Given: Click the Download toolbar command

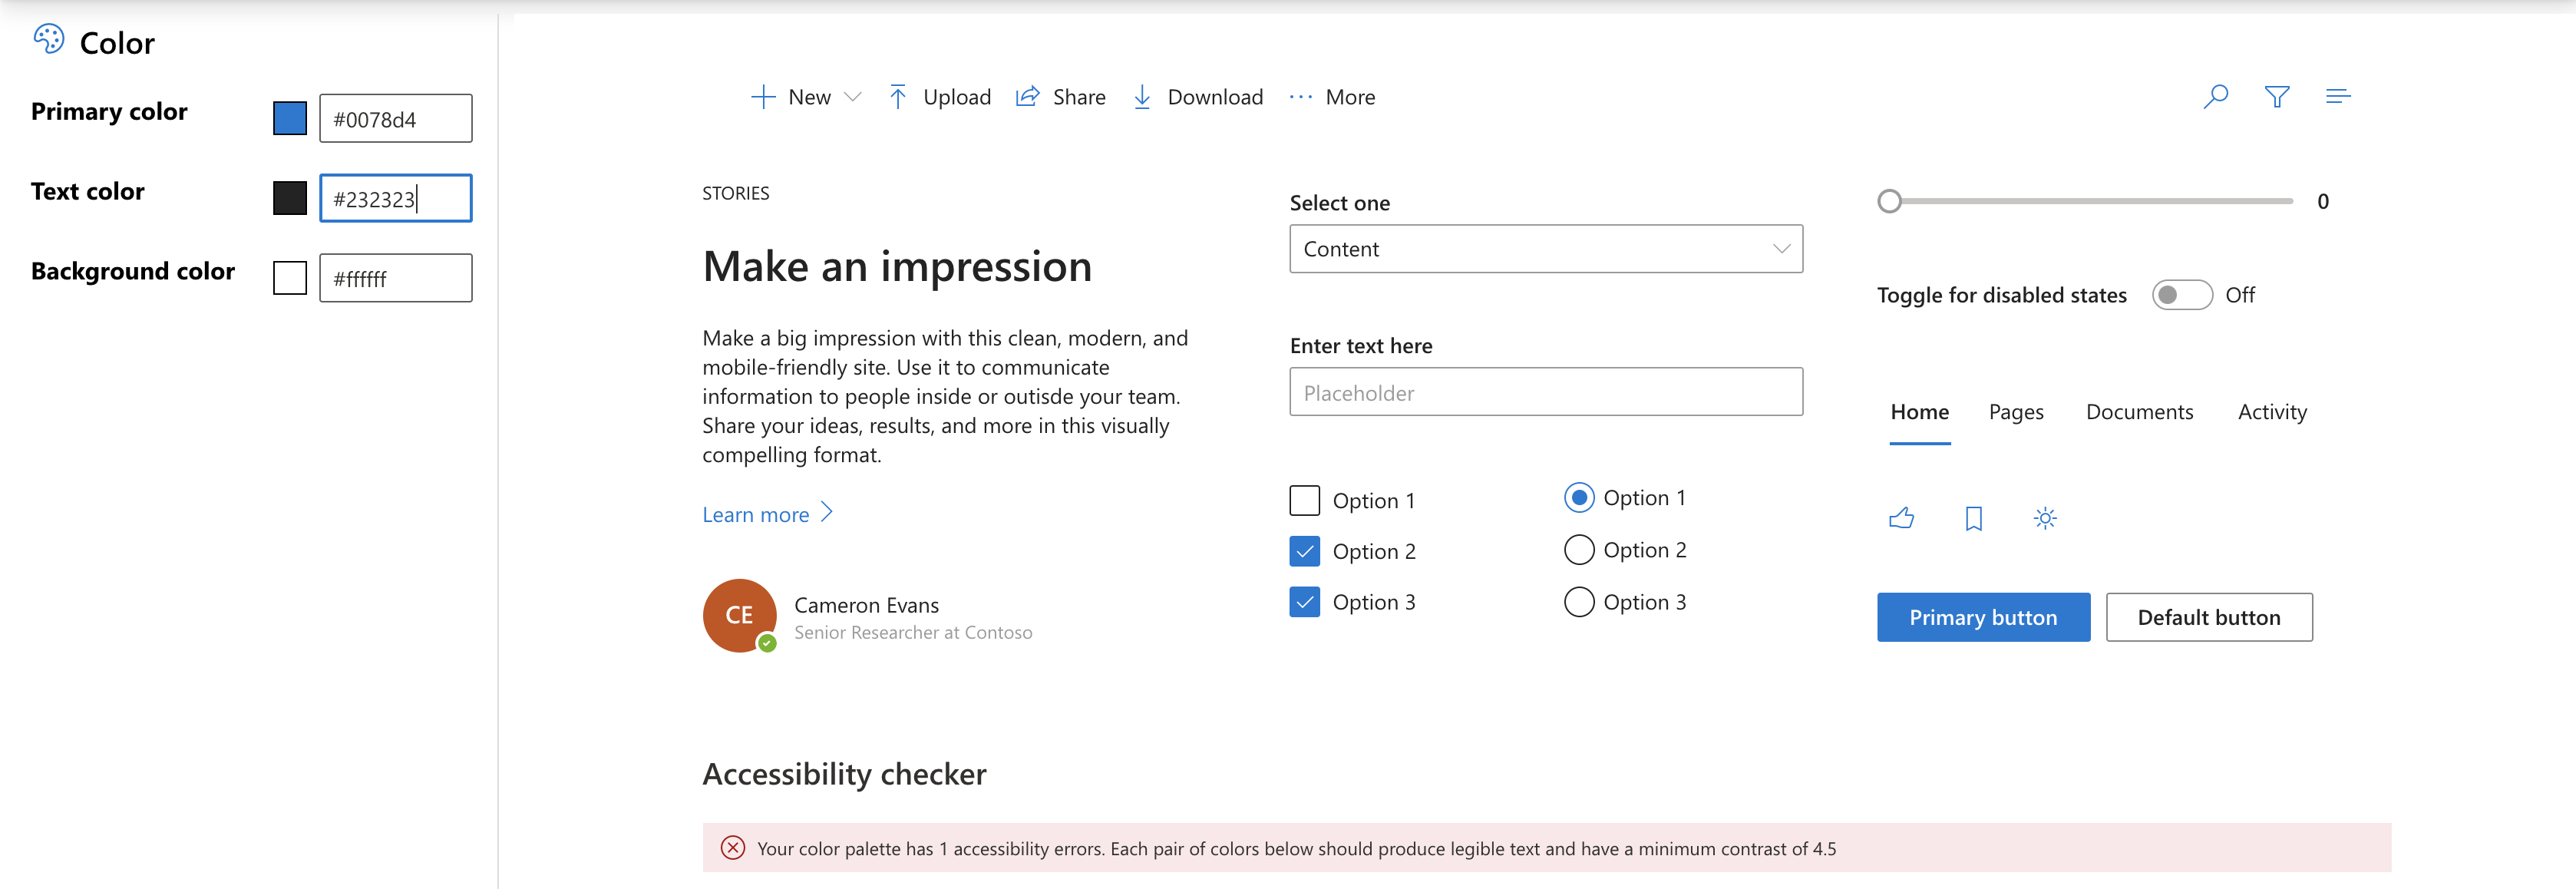Looking at the screenshot, I should 1197,97.
